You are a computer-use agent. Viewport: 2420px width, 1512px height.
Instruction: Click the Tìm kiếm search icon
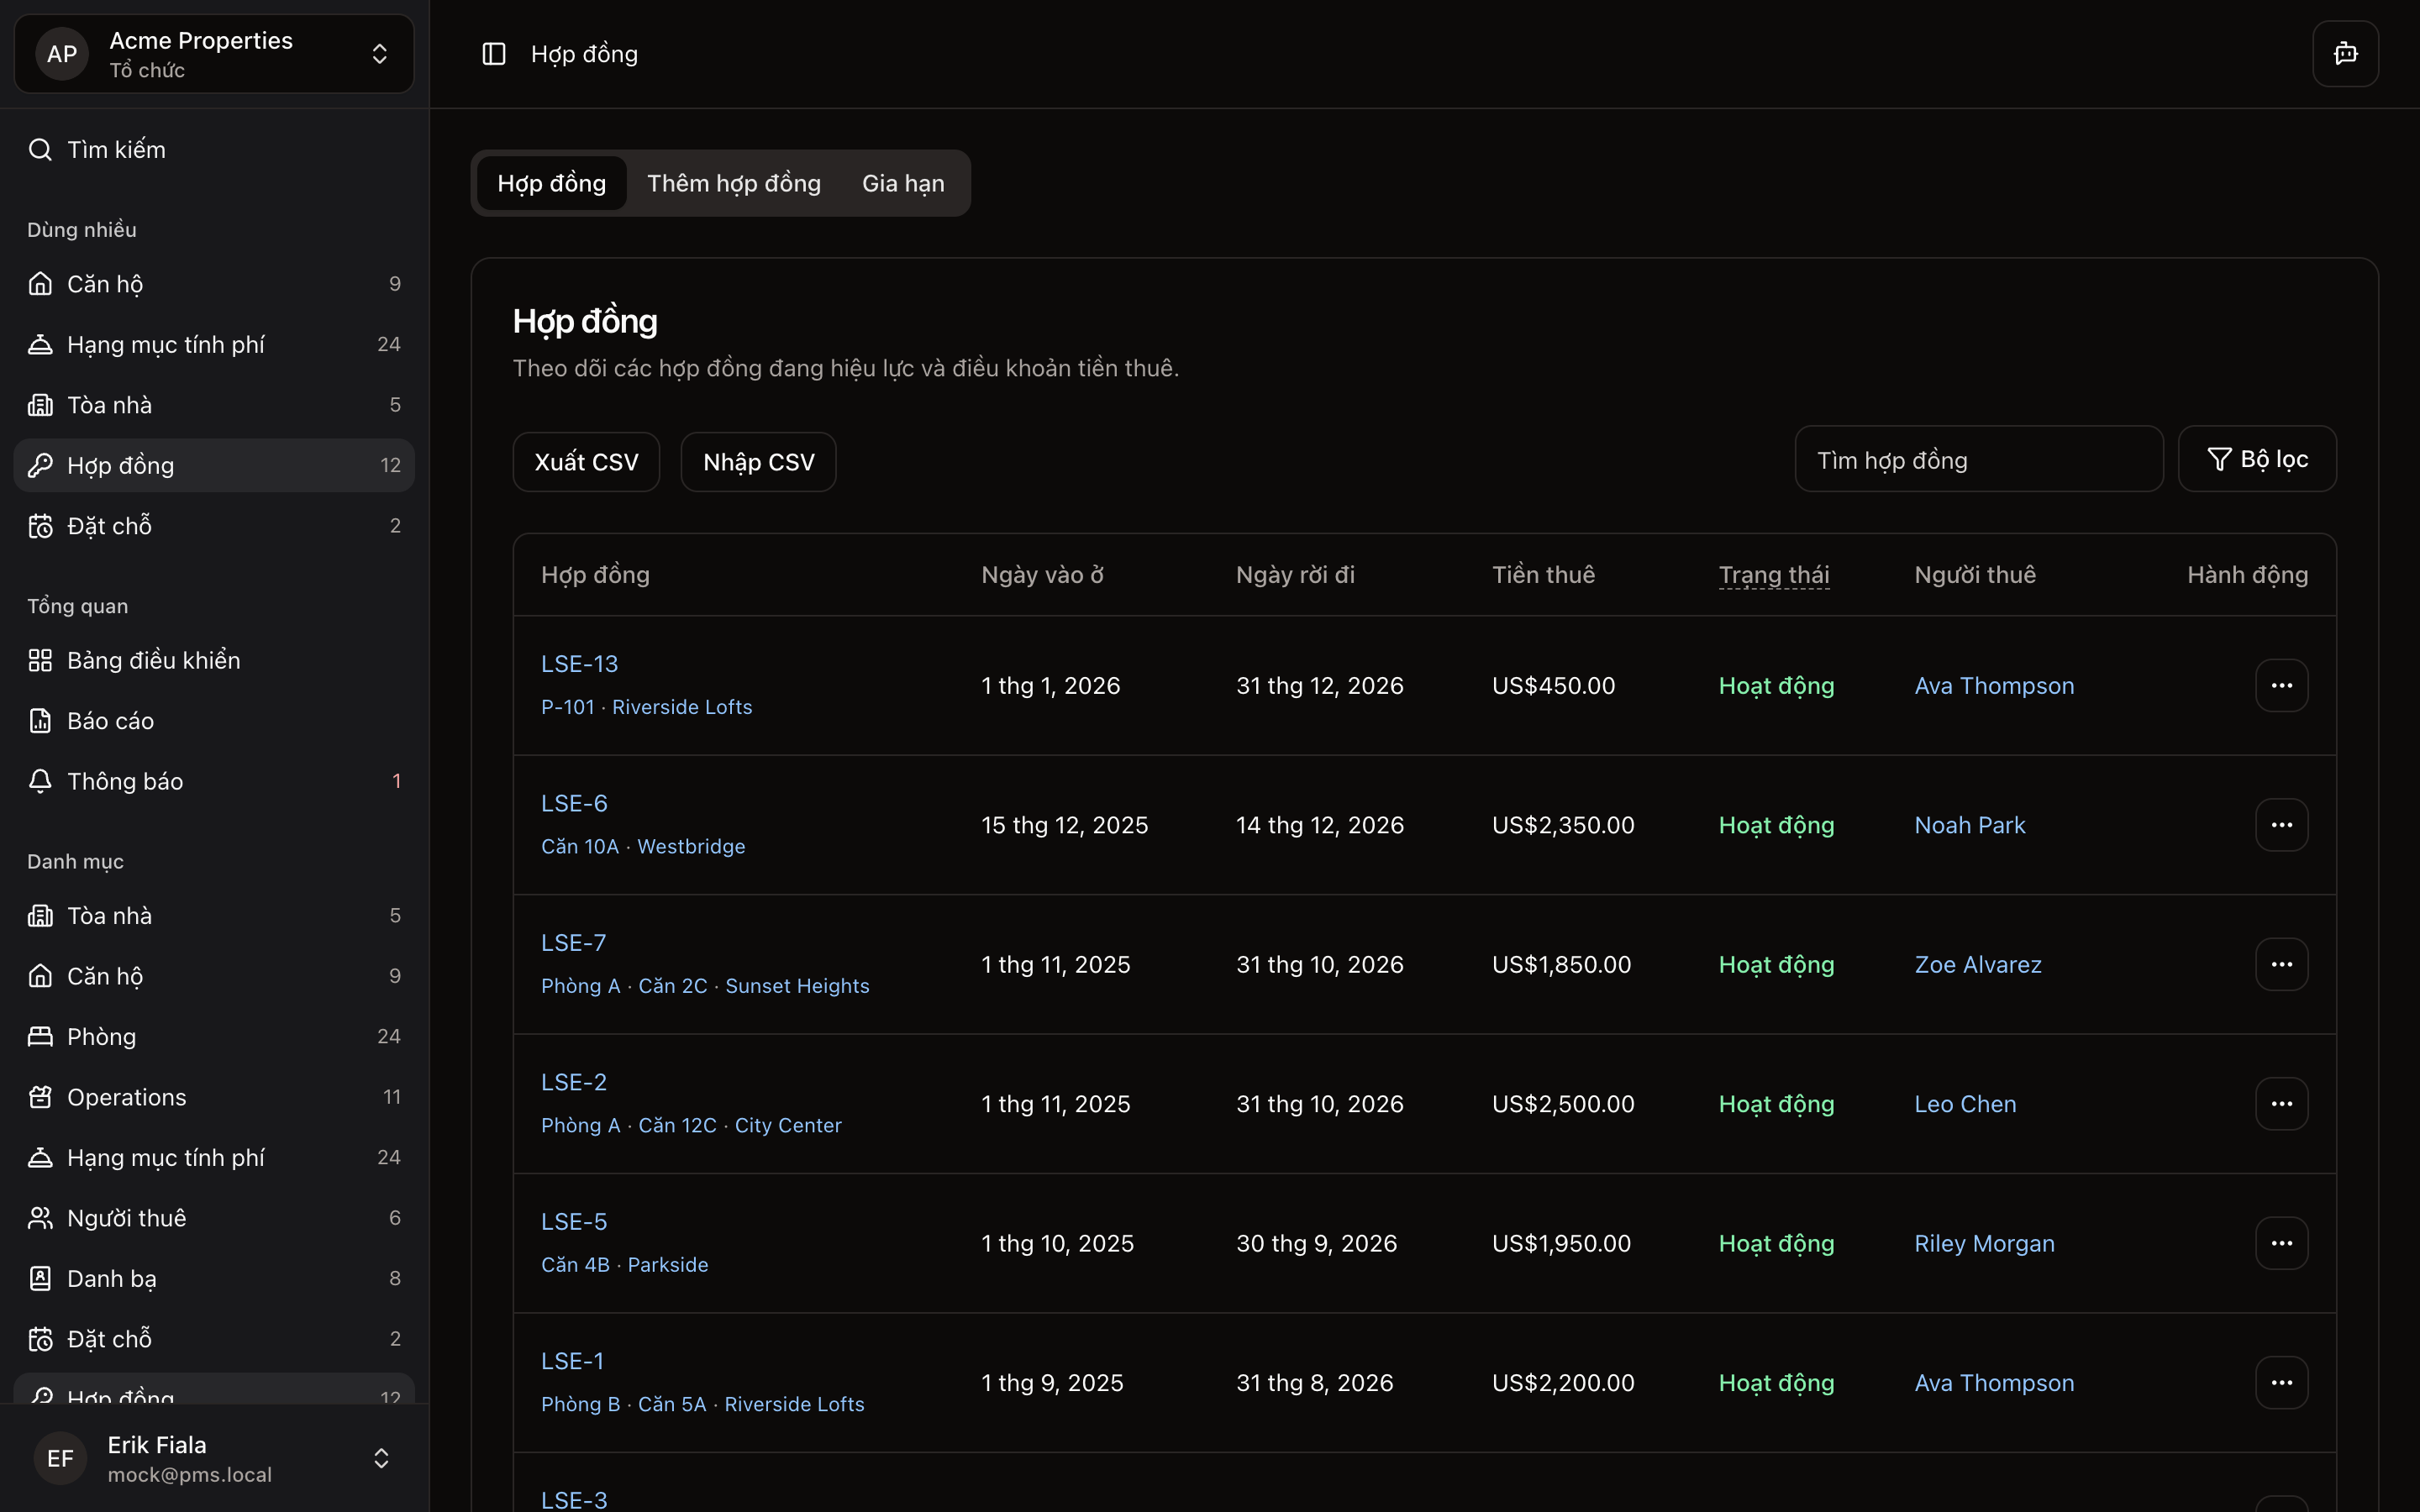click(x=40, y=150)
